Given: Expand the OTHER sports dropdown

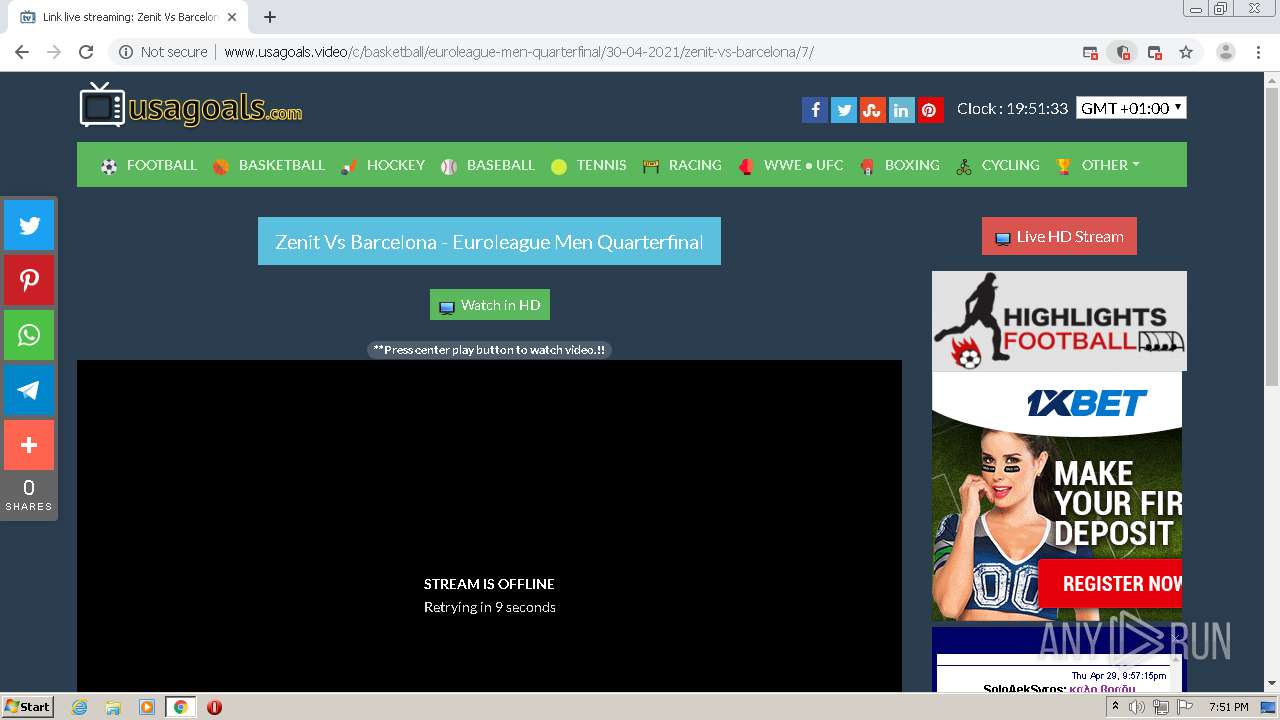Looking at the screenshot, I should pos(1098,165).
